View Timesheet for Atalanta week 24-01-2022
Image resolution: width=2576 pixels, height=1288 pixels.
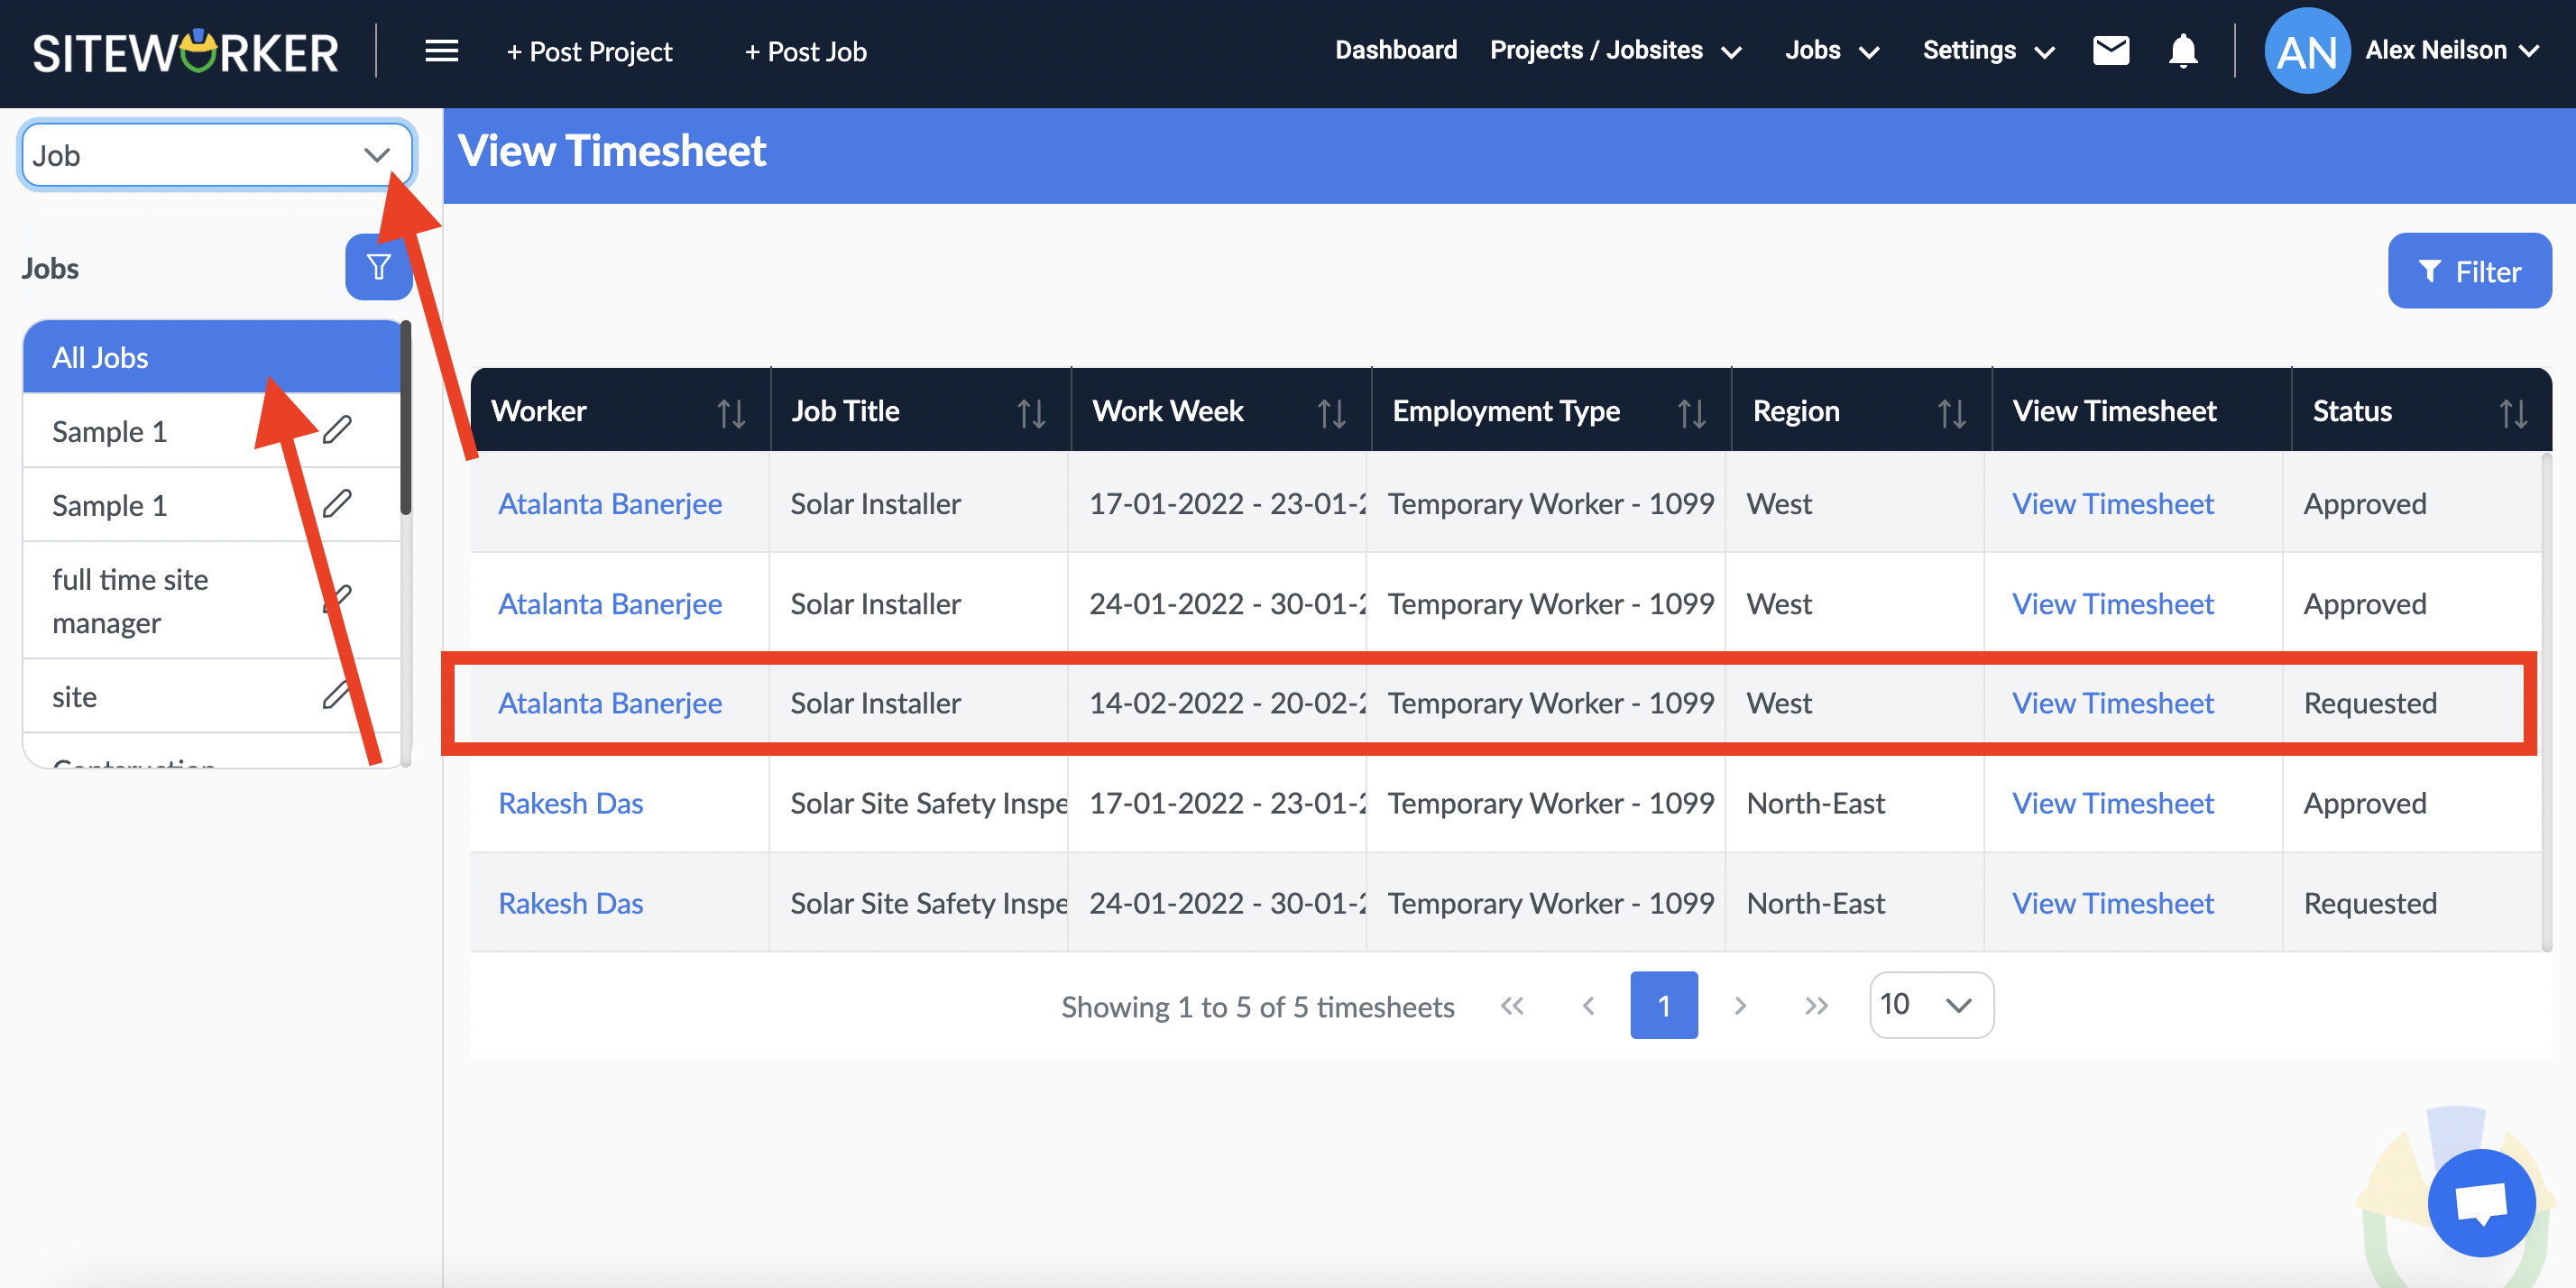click(2112, 603)
